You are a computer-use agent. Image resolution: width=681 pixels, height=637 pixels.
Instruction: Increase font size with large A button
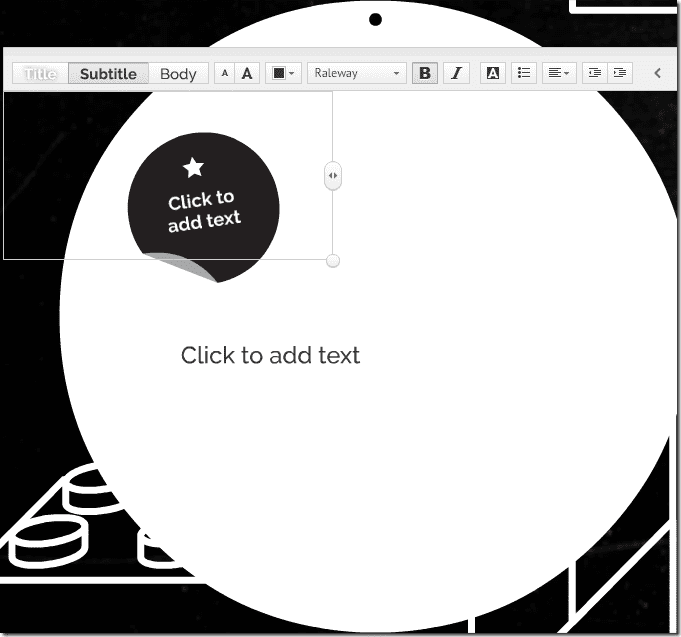pyautogui.click(x=247, y=73)
